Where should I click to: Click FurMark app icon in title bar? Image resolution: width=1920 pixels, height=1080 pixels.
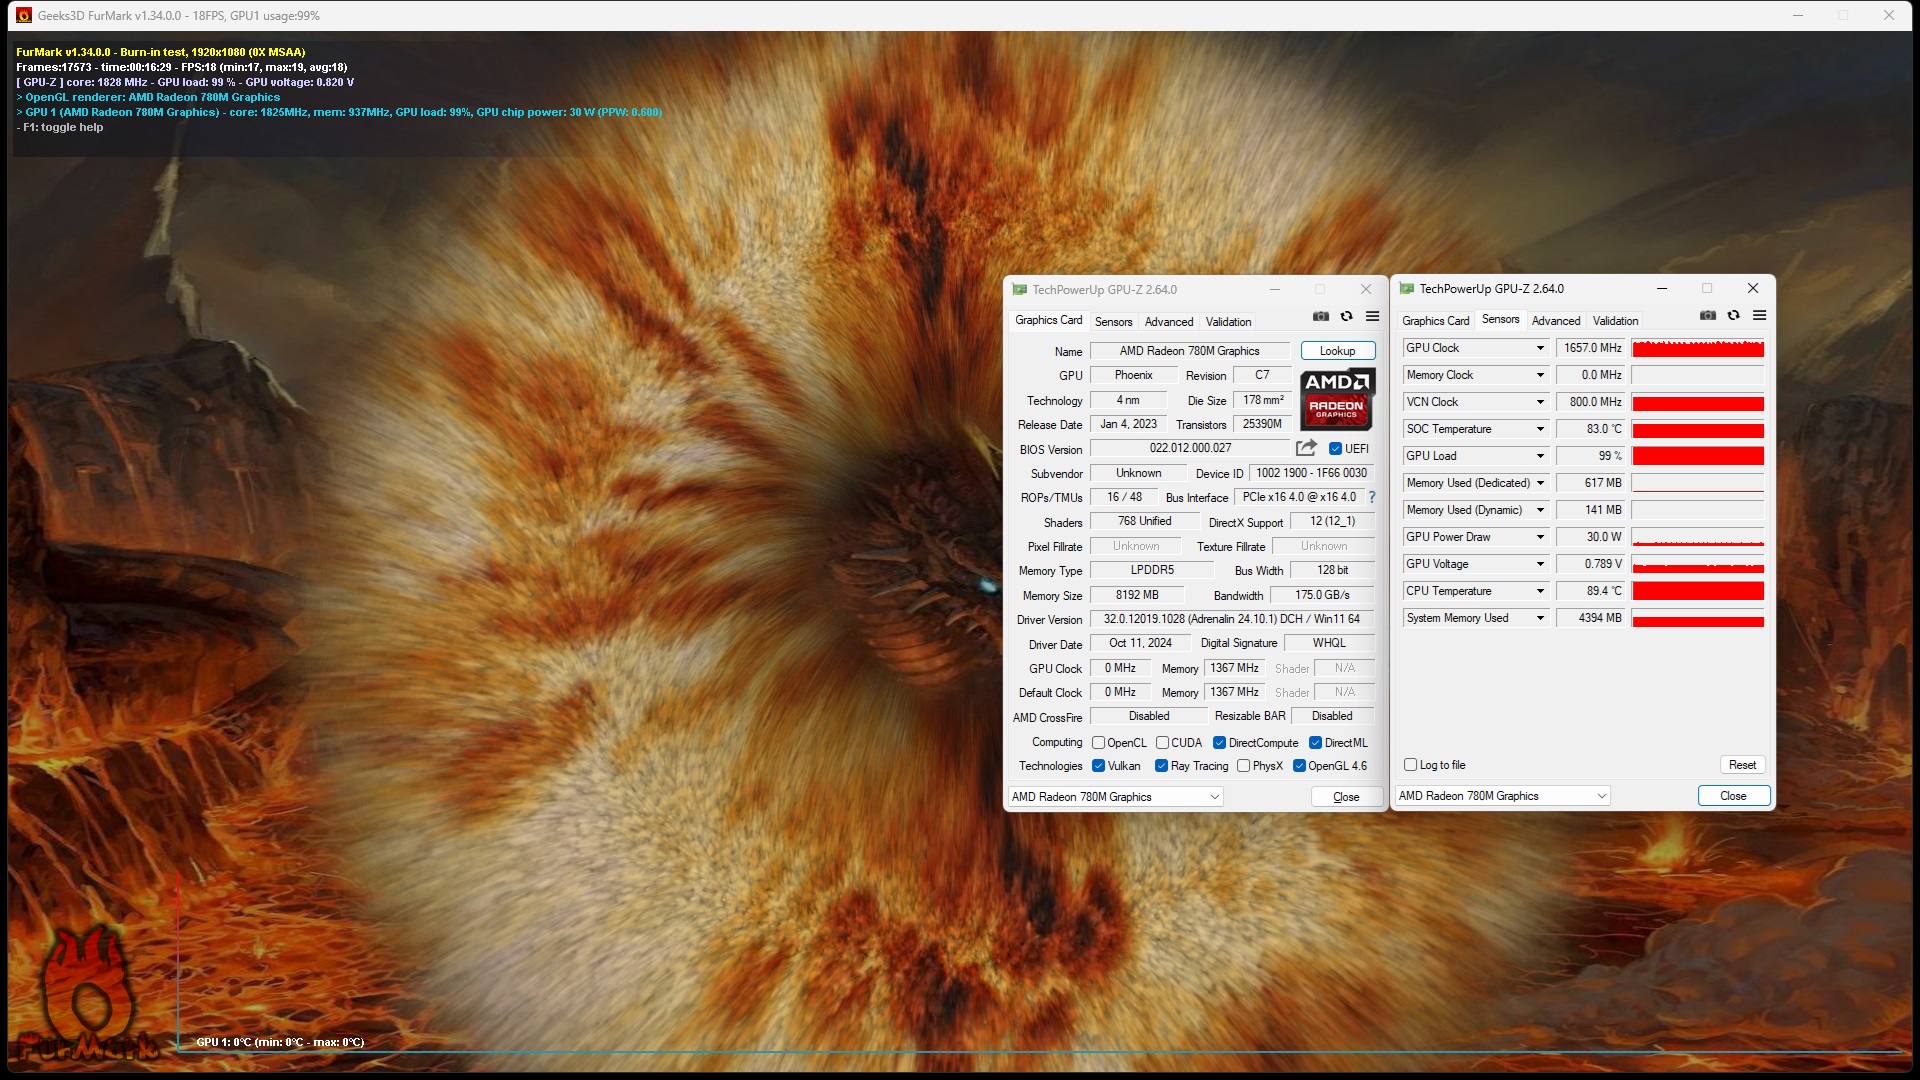click(24, 15)
